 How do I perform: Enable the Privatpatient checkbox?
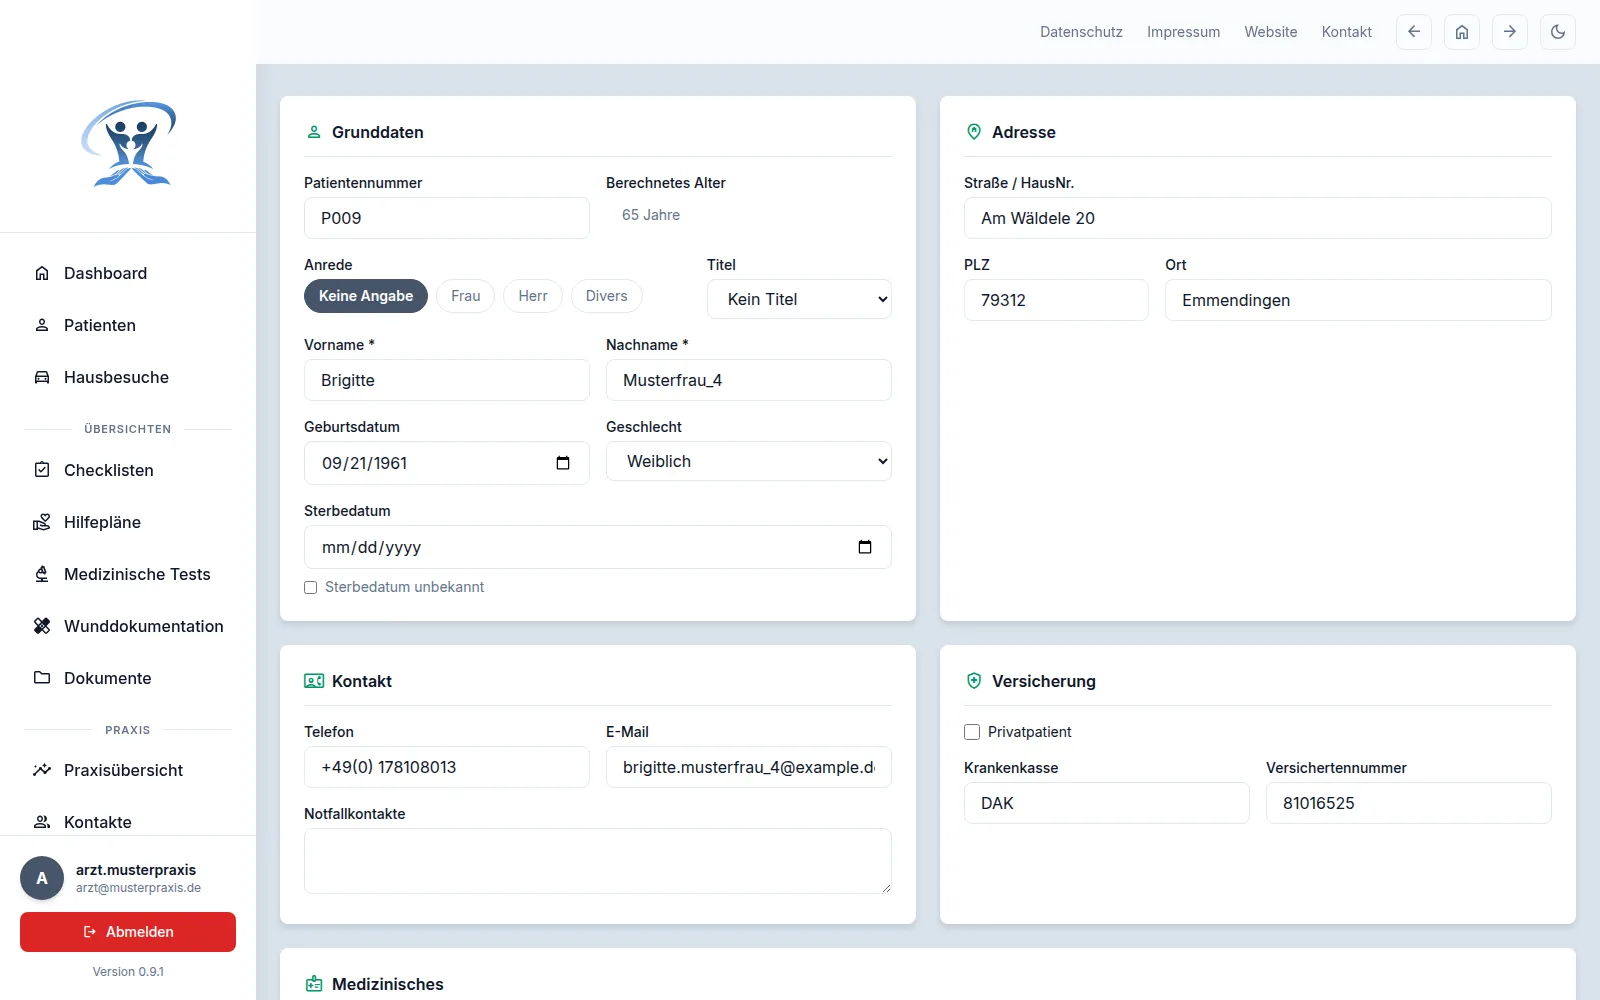click(x=972, y=732)
